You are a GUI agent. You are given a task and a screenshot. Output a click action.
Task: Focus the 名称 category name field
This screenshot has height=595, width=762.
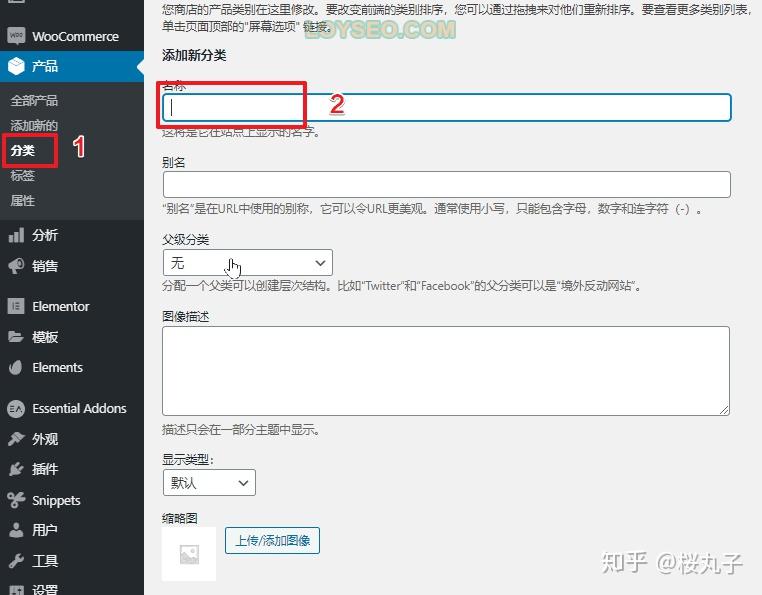click(447, 107)
